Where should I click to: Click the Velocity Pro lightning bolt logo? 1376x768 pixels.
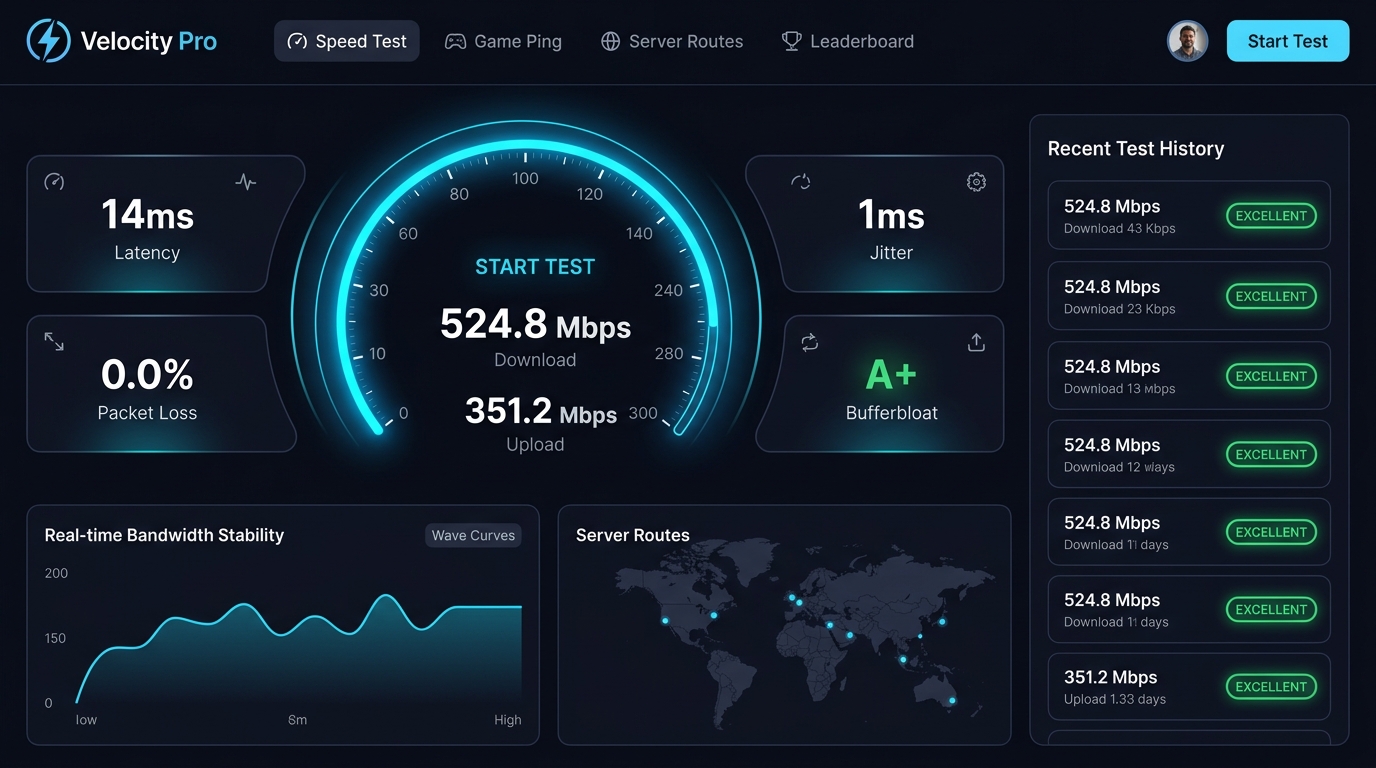point(48,42)
